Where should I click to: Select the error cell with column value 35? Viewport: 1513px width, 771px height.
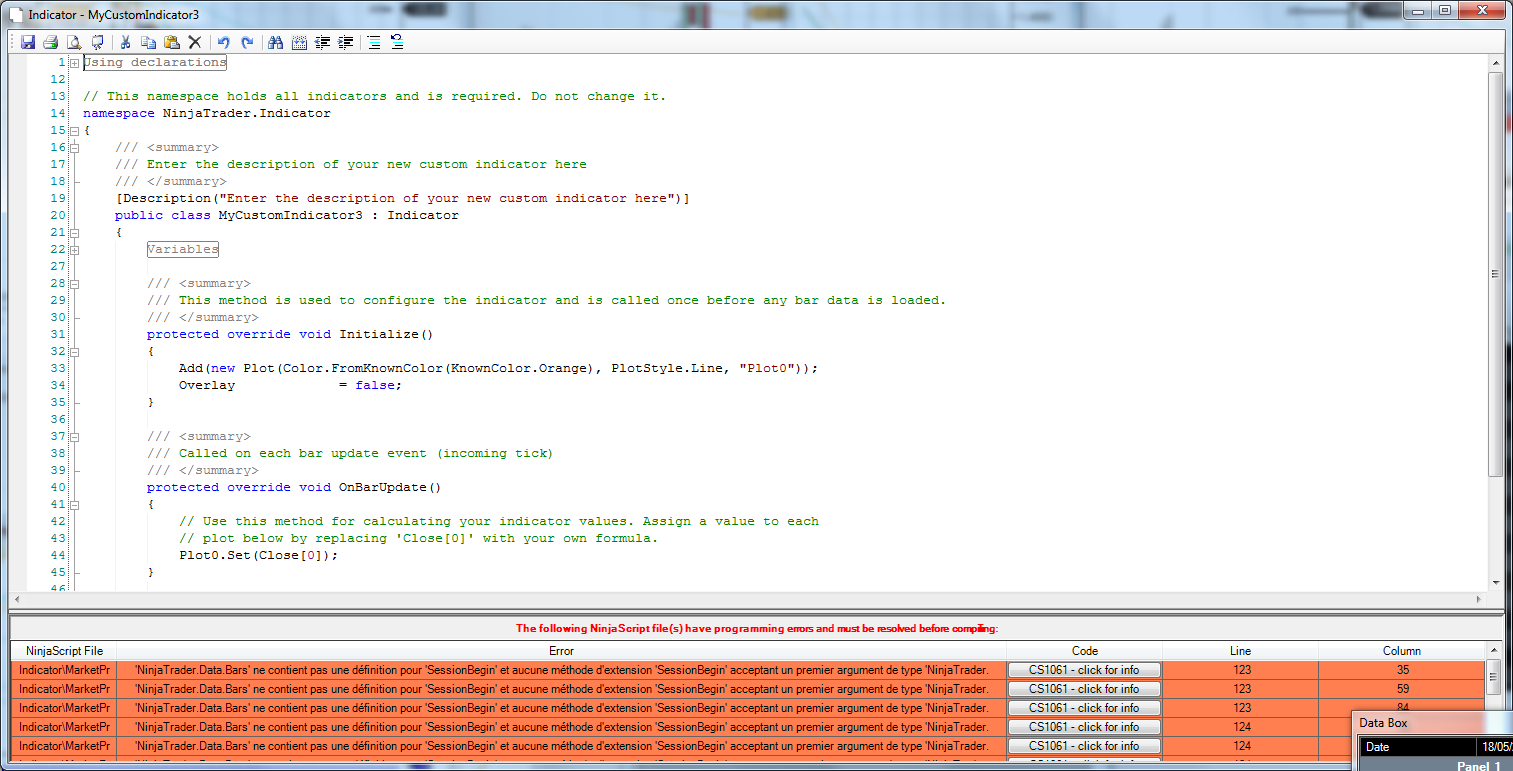click(1402, 670)
